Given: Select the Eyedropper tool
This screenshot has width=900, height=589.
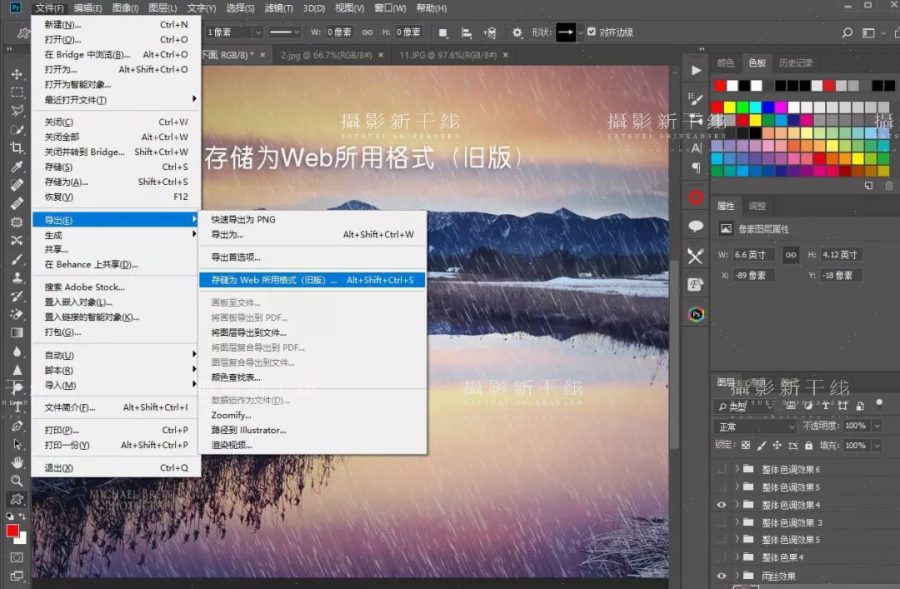Looking at the screenshot, I should coord(17,166).
